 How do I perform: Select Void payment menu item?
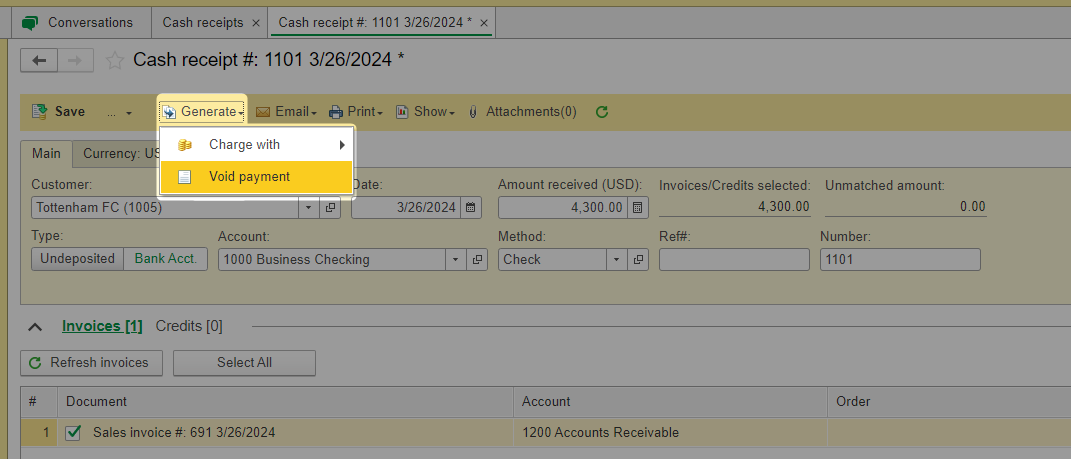[x=256, y=177]
